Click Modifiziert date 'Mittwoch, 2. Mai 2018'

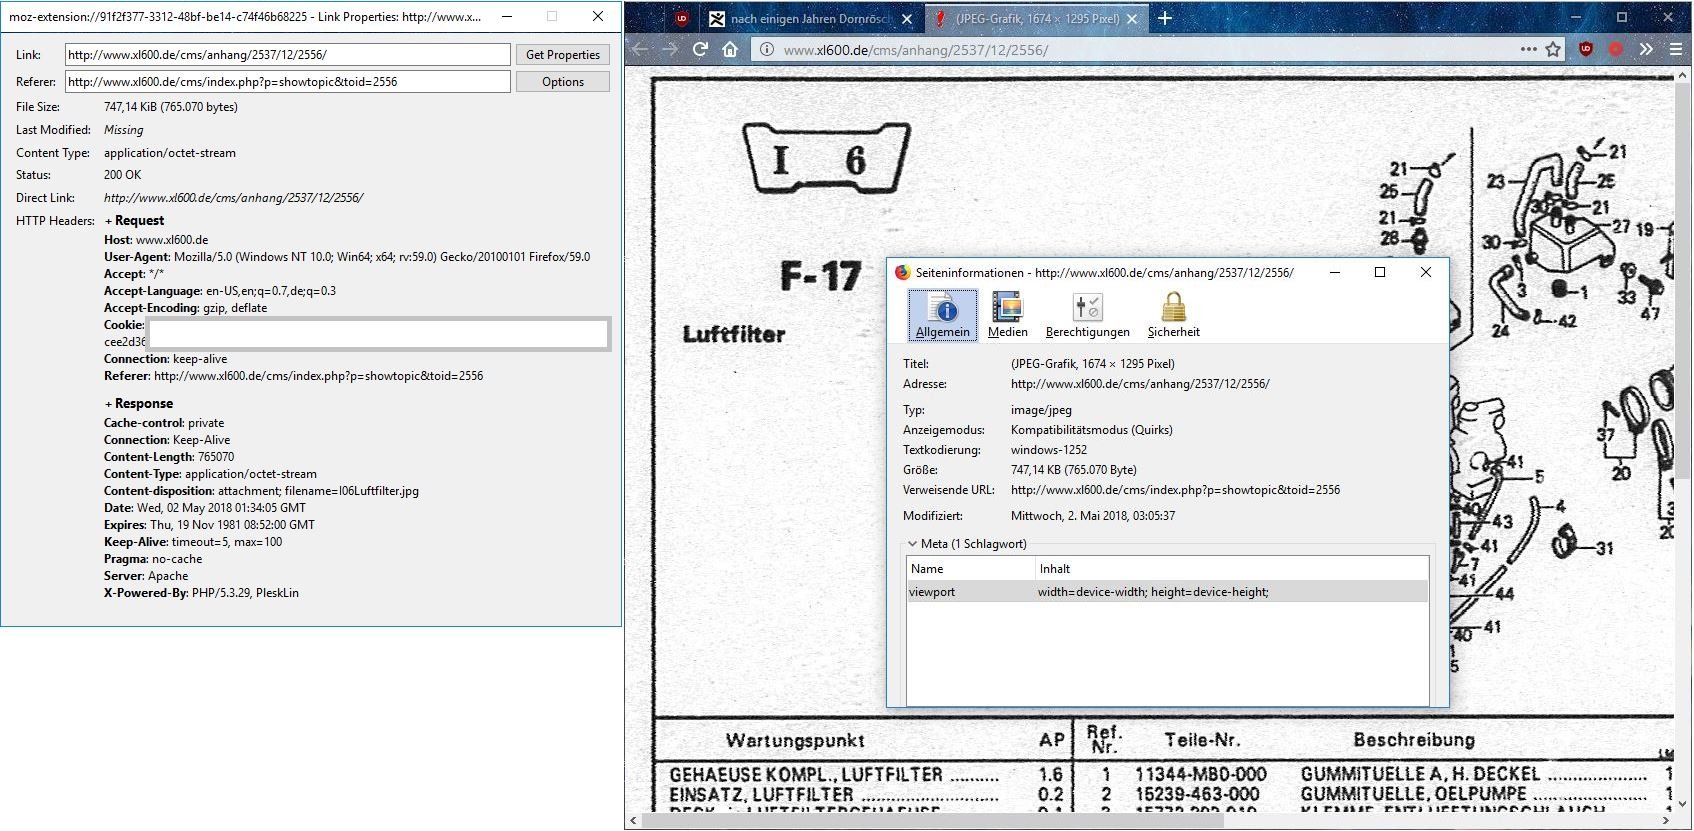[x=1093, y=516]
